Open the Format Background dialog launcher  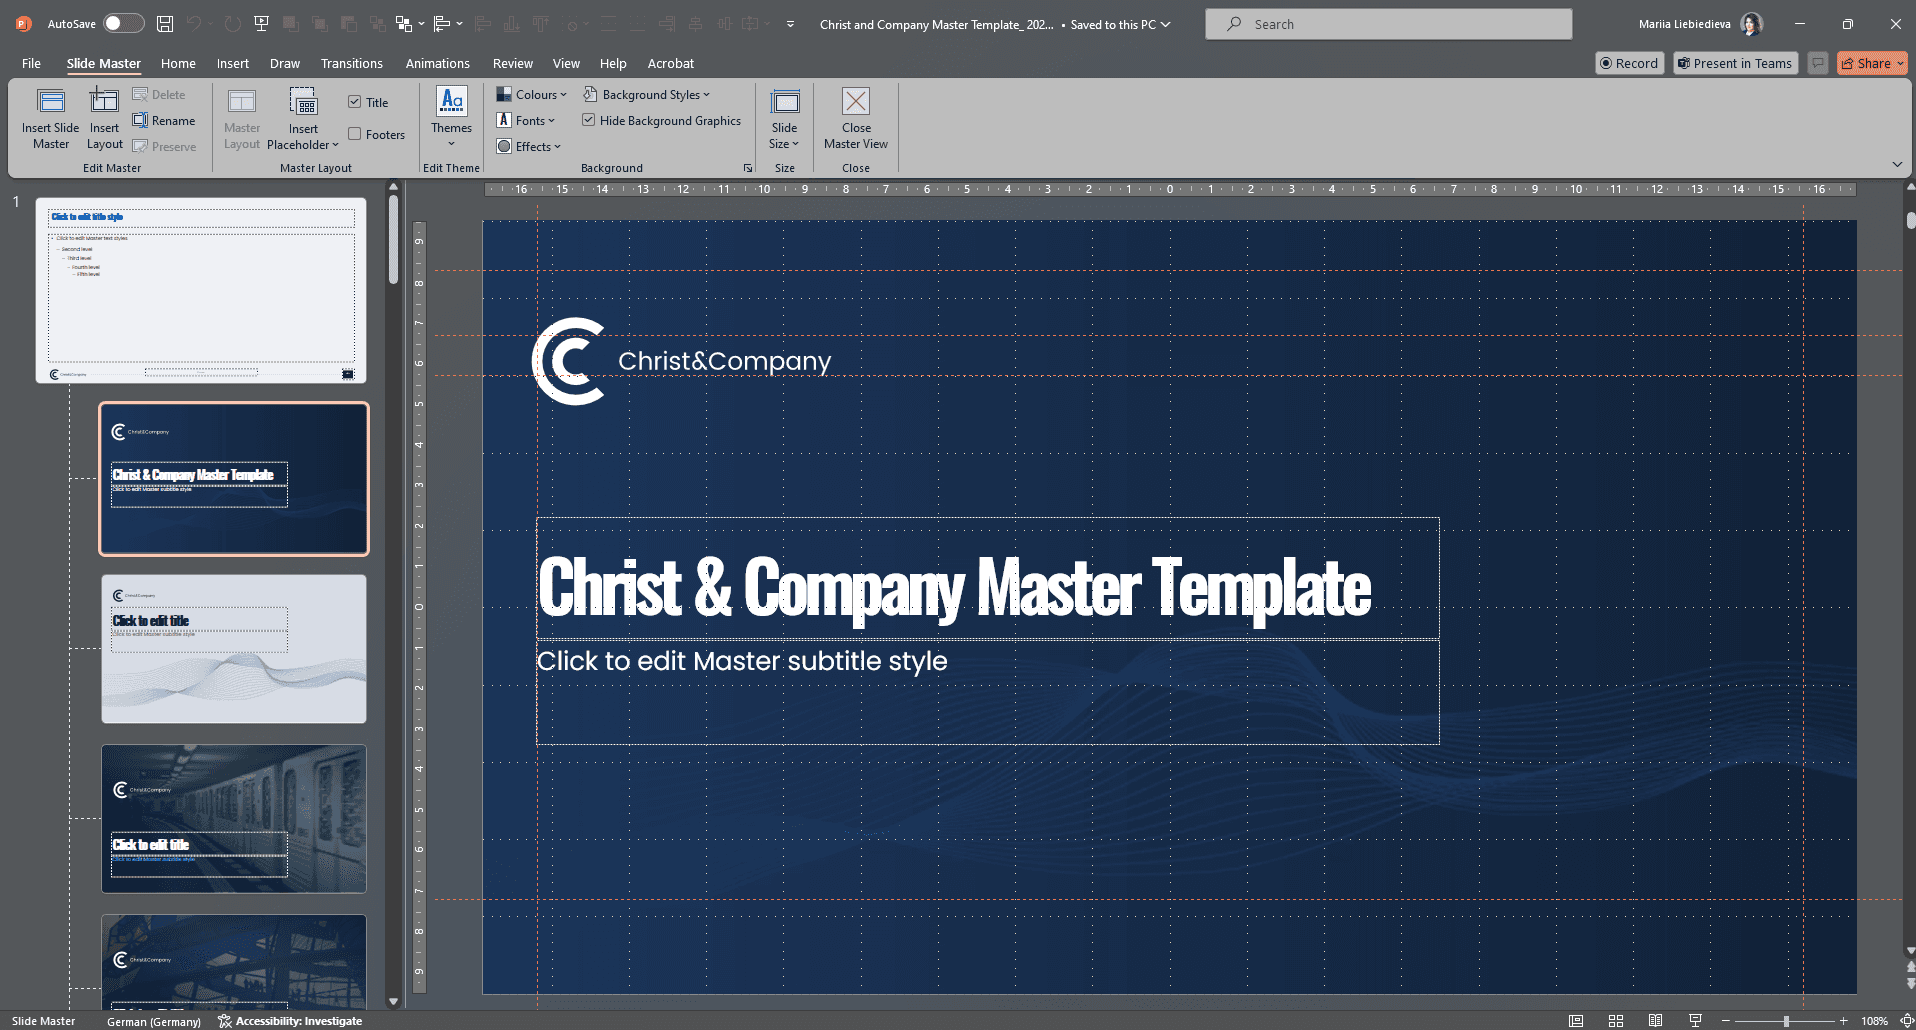pyautogui.click(x=747, y=168)
